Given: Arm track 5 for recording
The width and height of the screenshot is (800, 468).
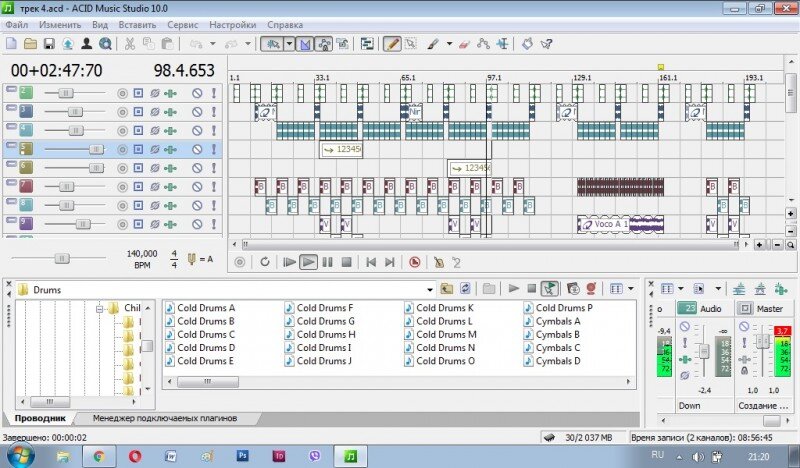Looking at the screenshot, I should coord(122,150).
